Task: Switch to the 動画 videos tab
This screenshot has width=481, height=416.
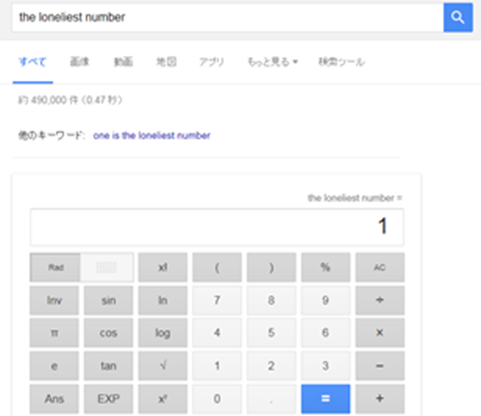Action: coord(123,62)
